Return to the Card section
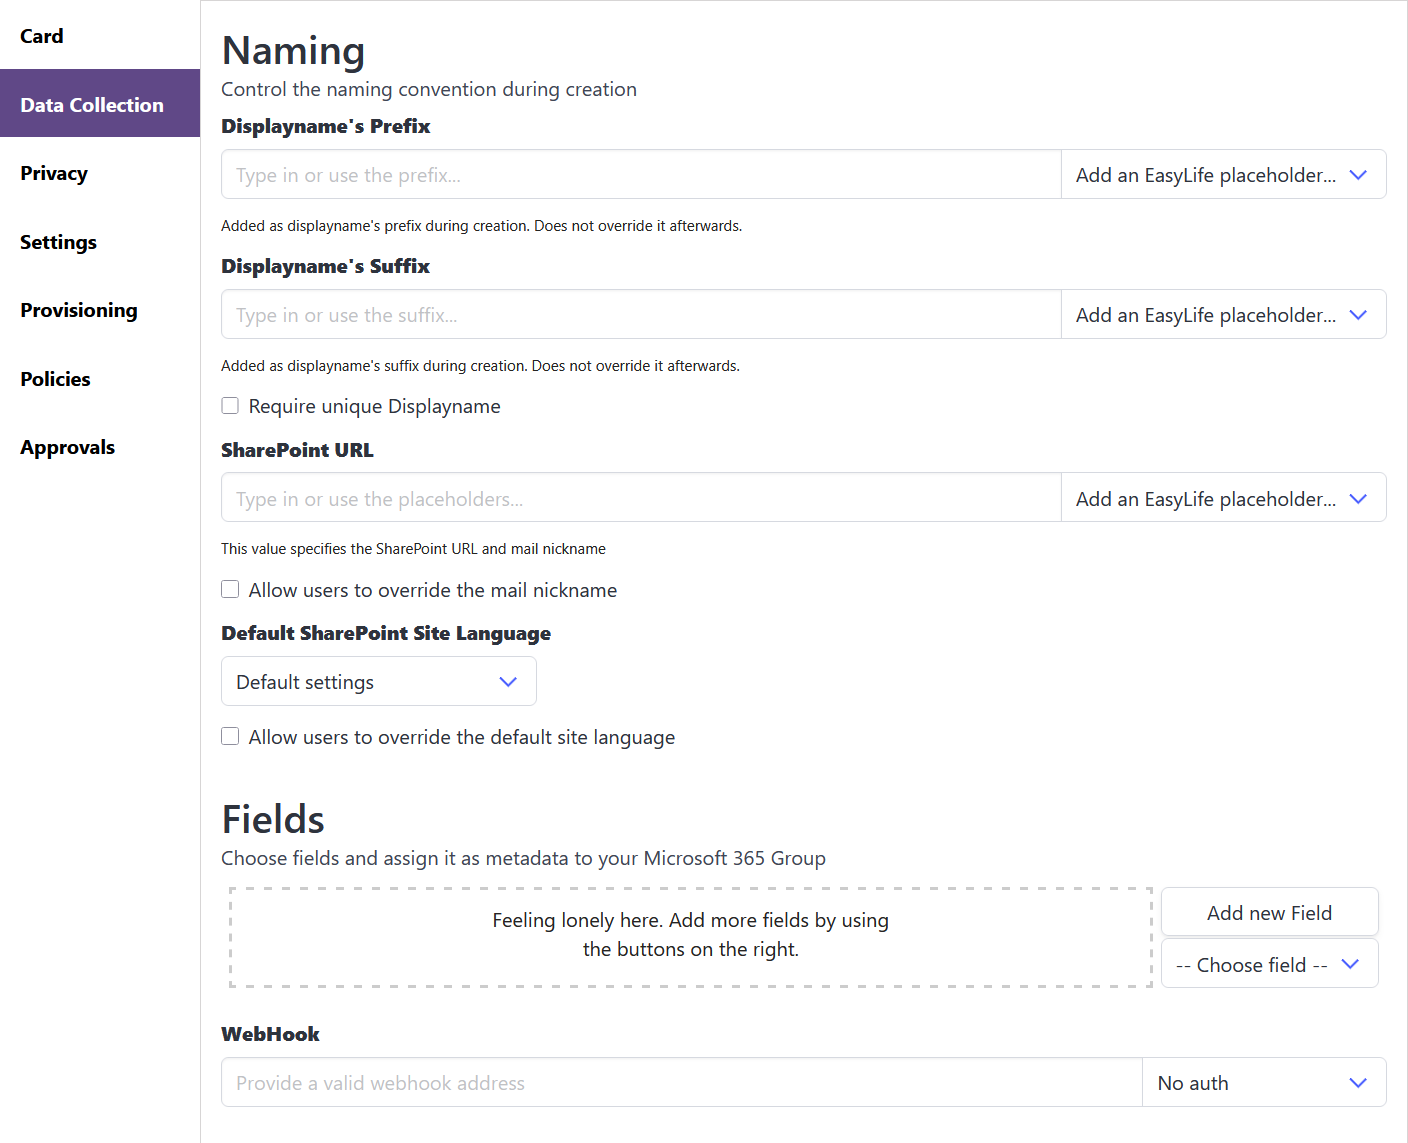Viewport: 1408px width, 1143px height. click(42, 35)
